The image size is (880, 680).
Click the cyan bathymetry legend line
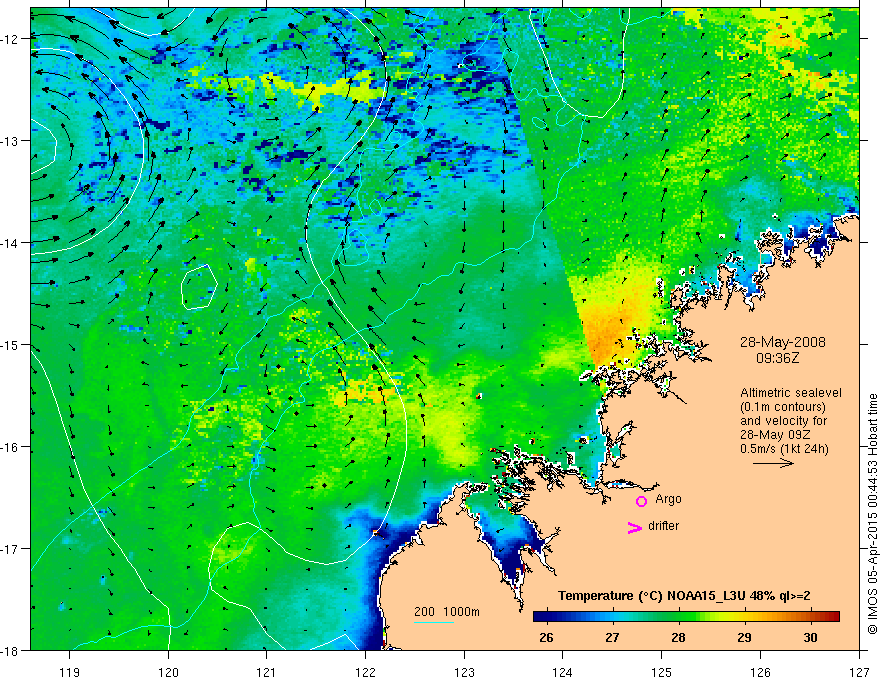[434, 622]
